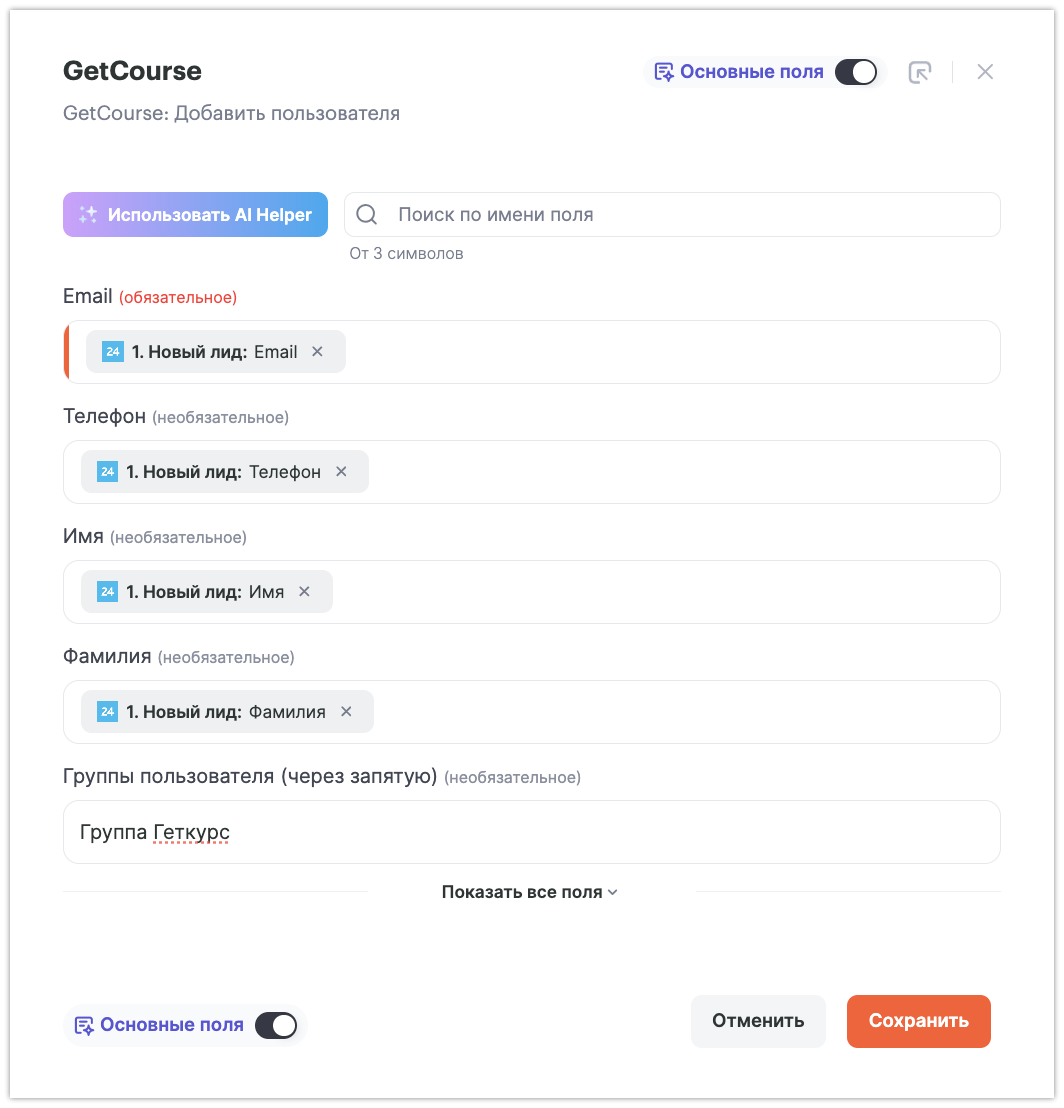
Task: Toggle the bottom Основные поля switch
Action: 276,1025
